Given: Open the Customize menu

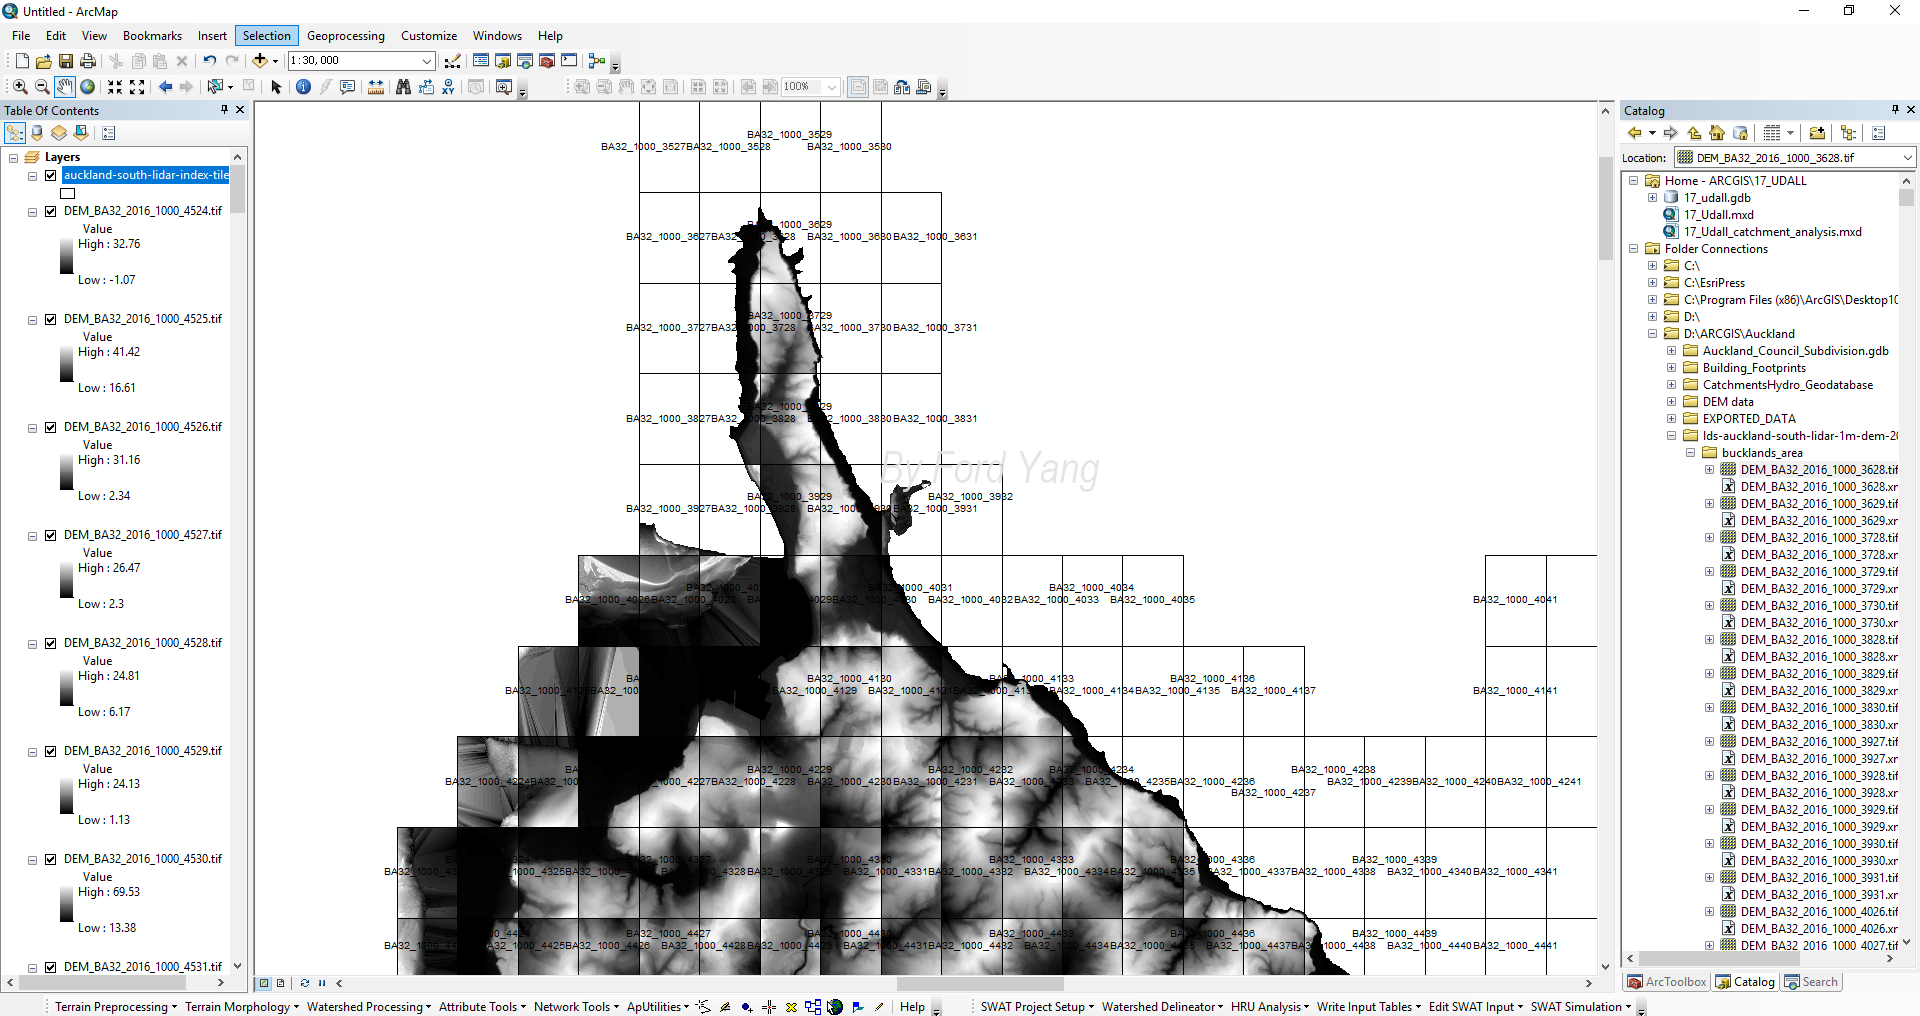Looking at the screenshot, I should tap(429, 36).
